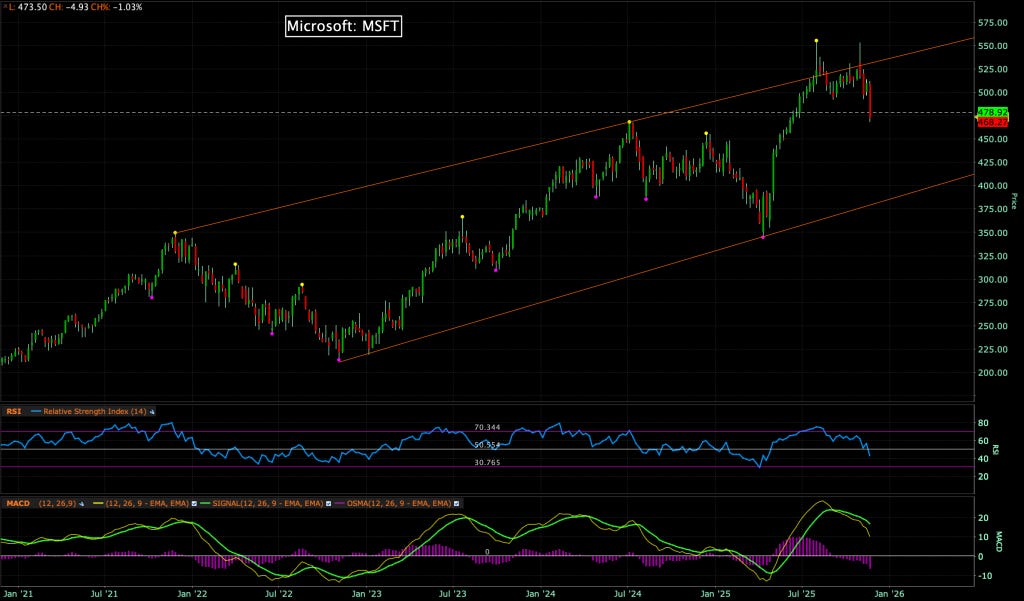The image size is (1024, 601).
Task: Click the L: 473.50 price readout
Action: (x=30, y=5)
